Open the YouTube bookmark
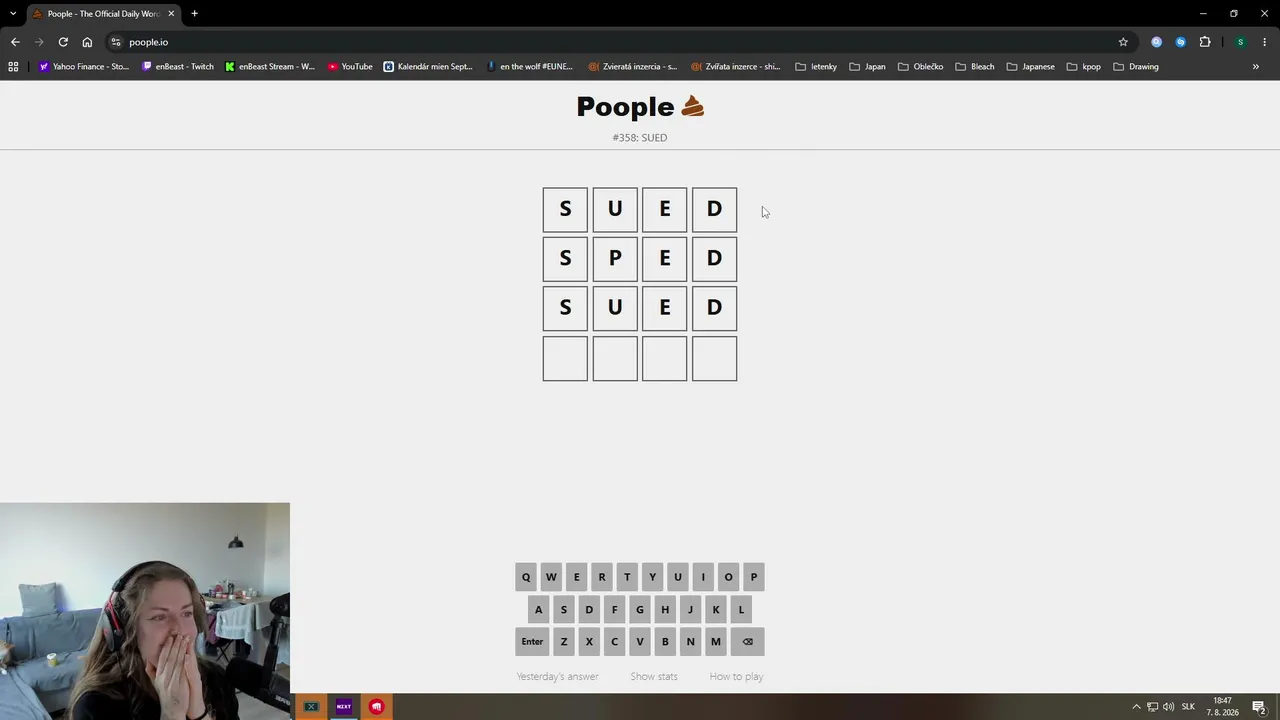 [350, 67]
